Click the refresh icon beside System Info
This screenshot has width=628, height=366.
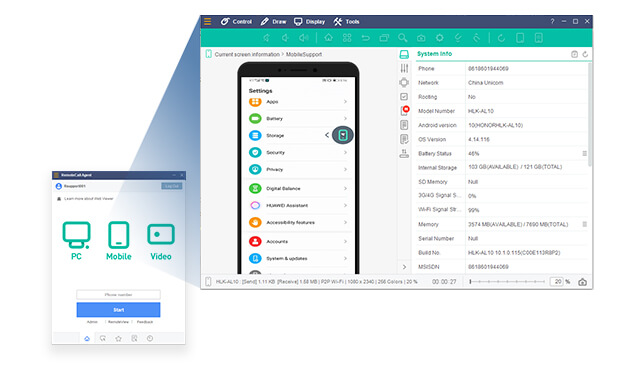(x=585, y=54)
